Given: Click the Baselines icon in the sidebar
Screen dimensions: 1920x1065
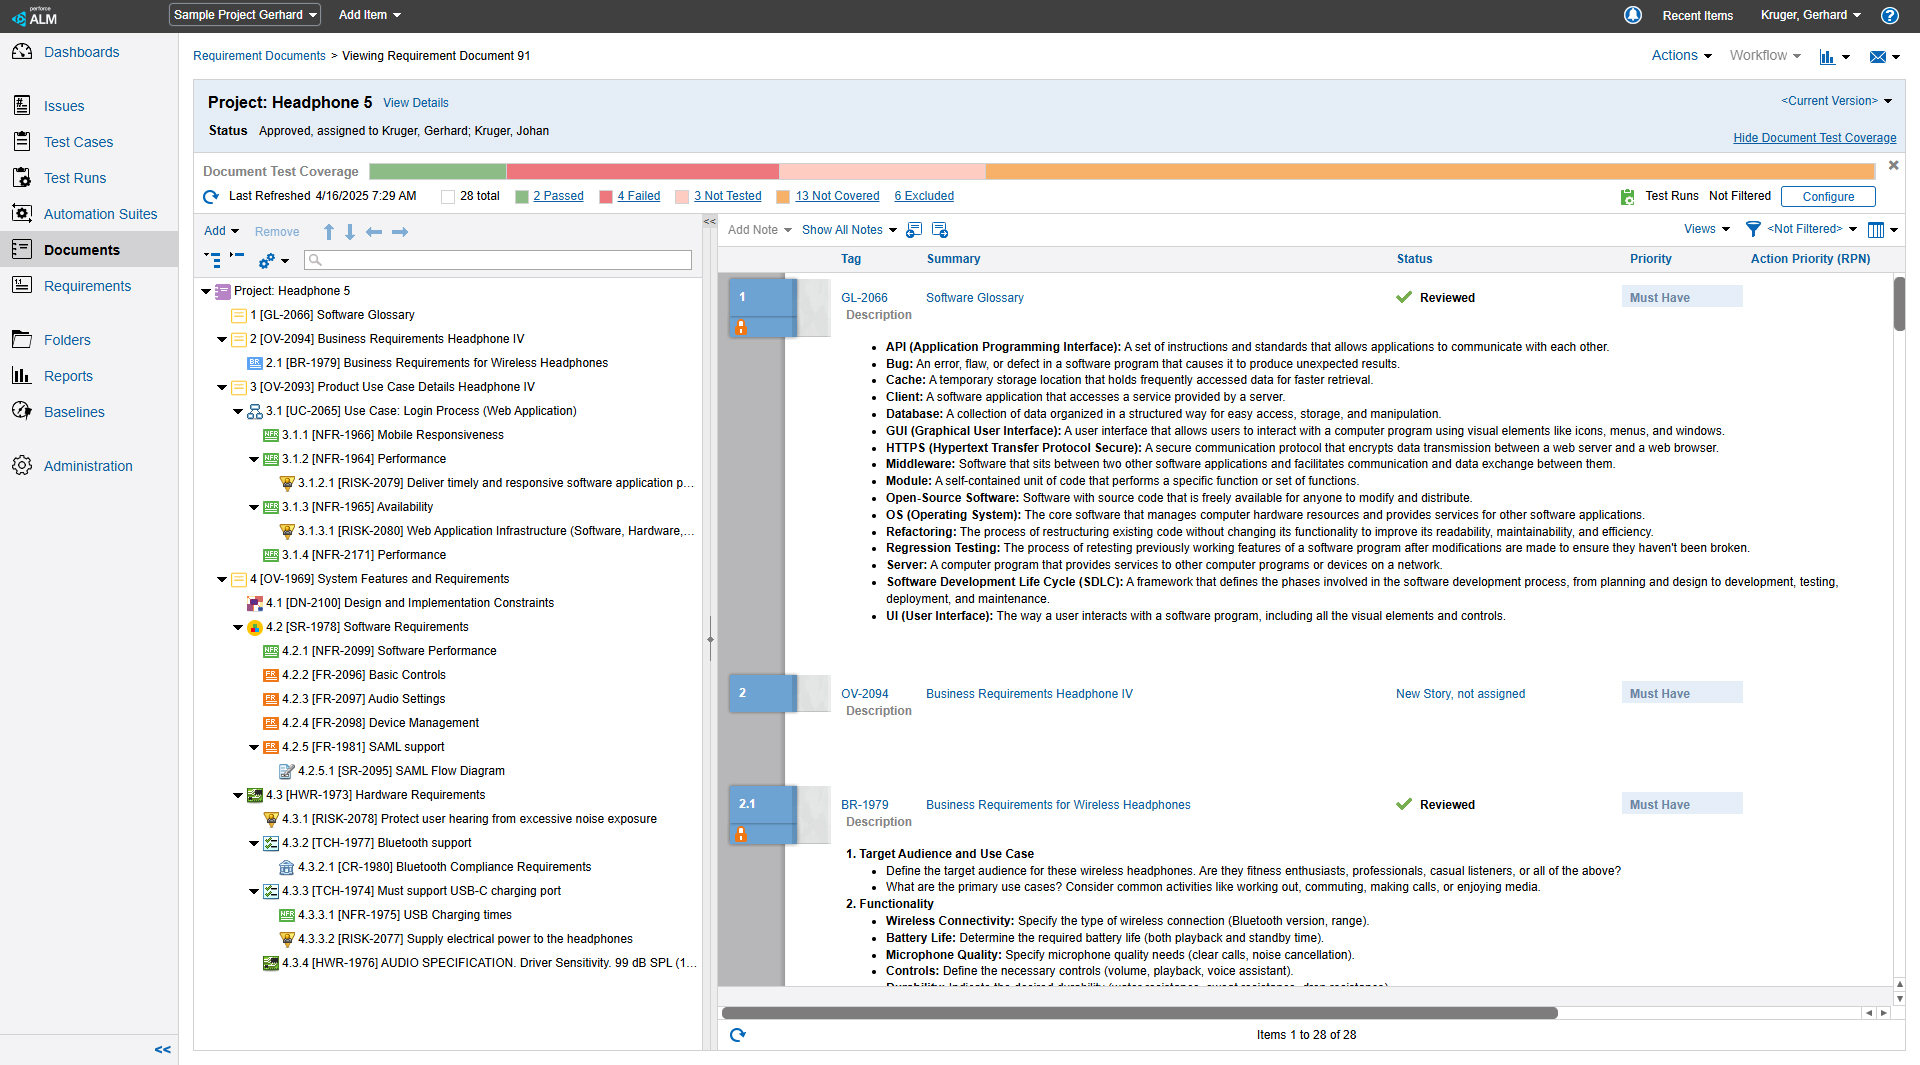Looking at the screenshot, I should pos(22,411).
